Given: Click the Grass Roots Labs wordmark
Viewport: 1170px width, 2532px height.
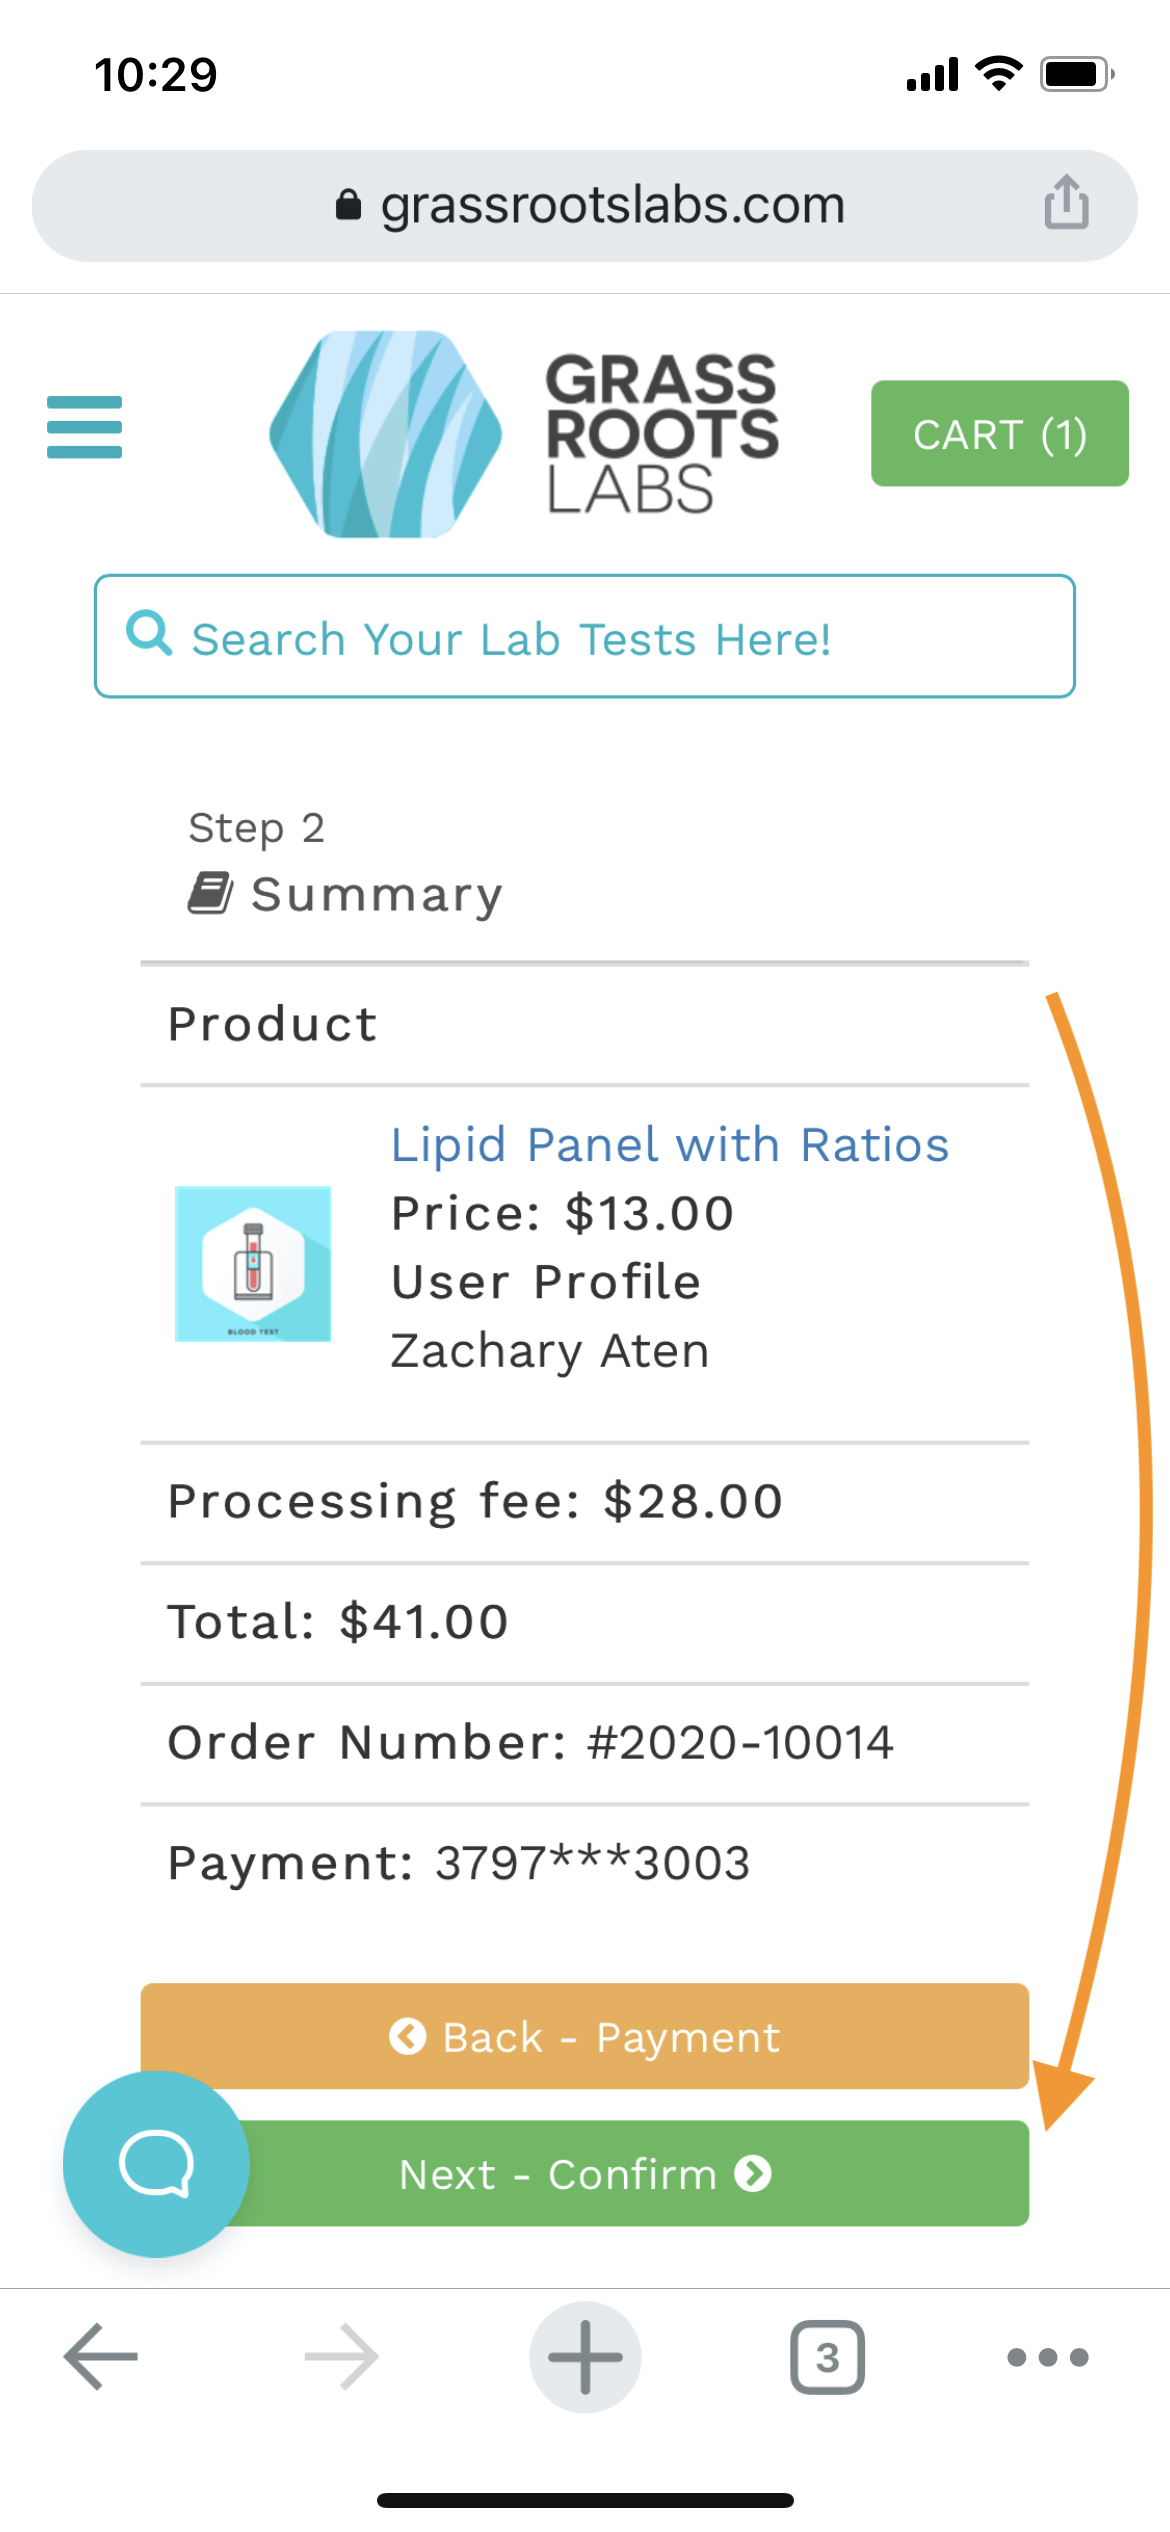Looking at the screenshot, I should [x=661, y=434].
